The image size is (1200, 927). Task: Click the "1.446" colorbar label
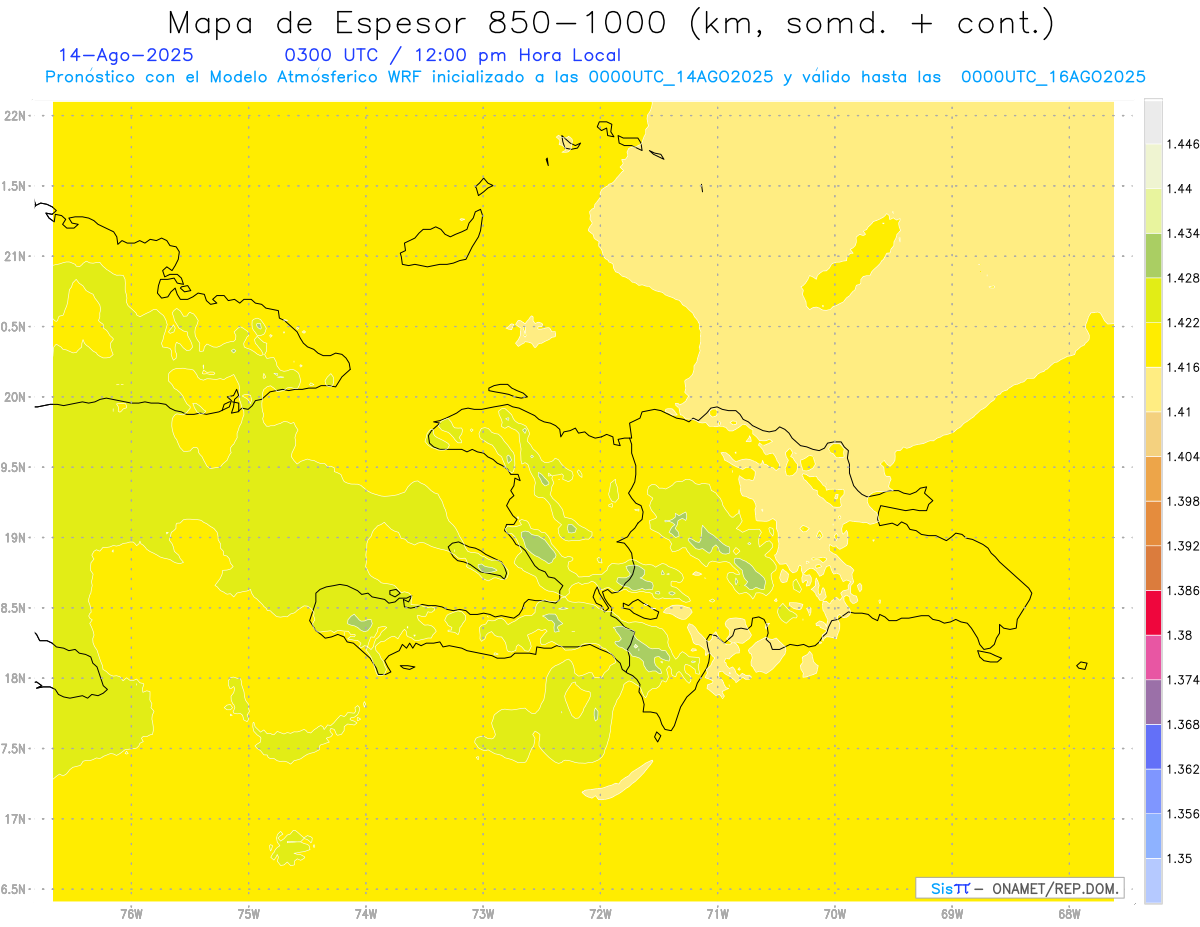click(1185, 144)
